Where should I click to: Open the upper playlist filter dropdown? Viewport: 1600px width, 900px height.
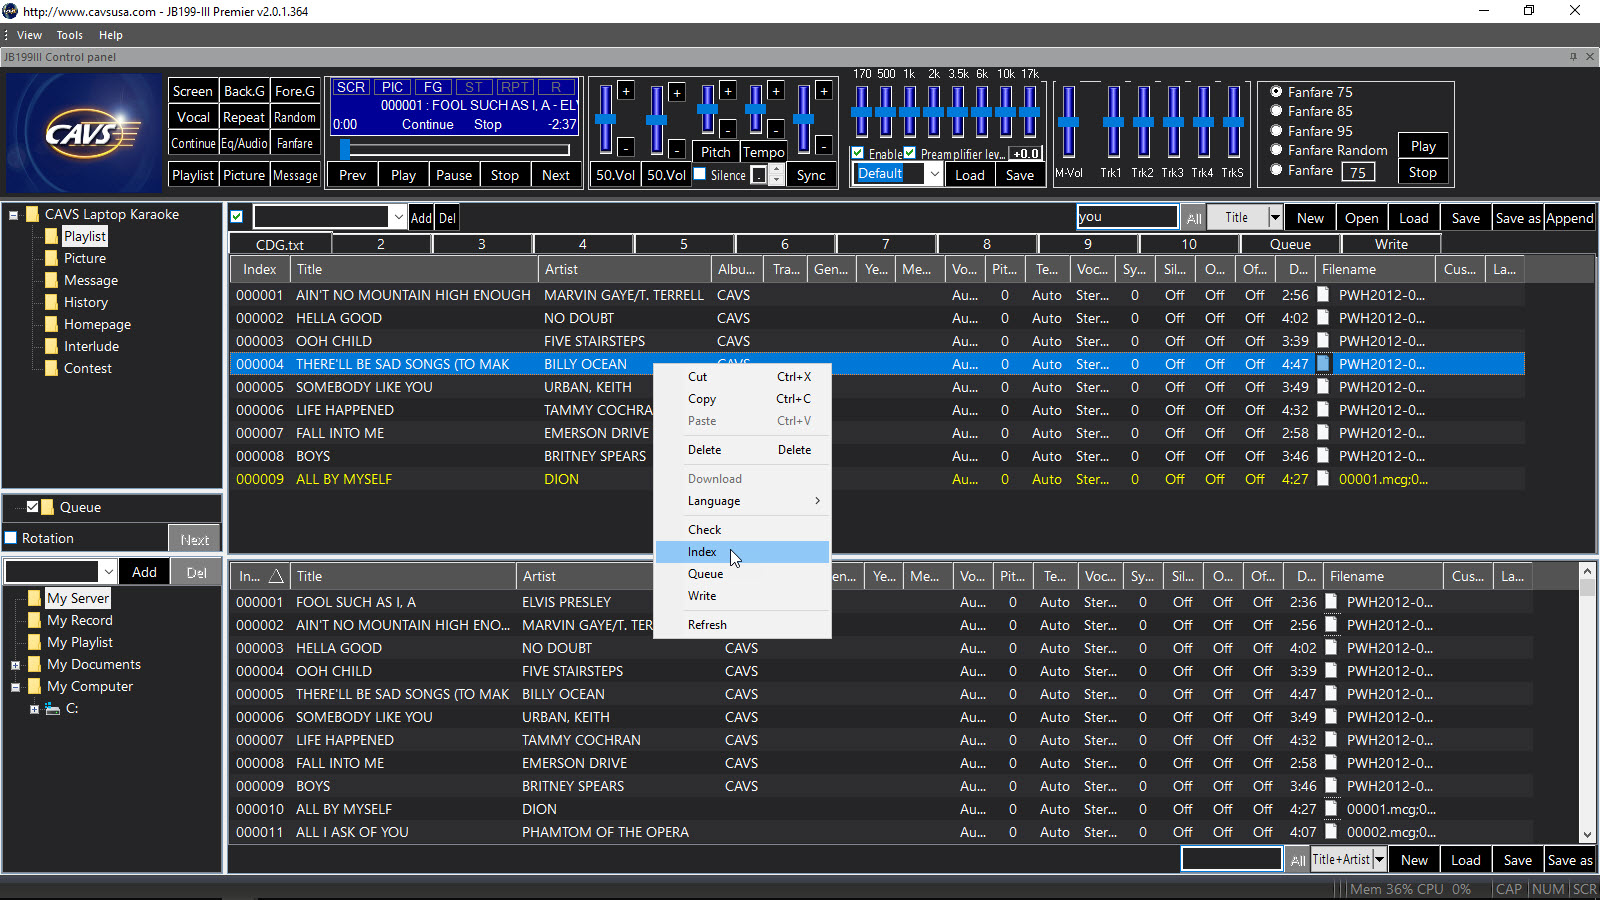pyautogui.click(x=398, y=217)
